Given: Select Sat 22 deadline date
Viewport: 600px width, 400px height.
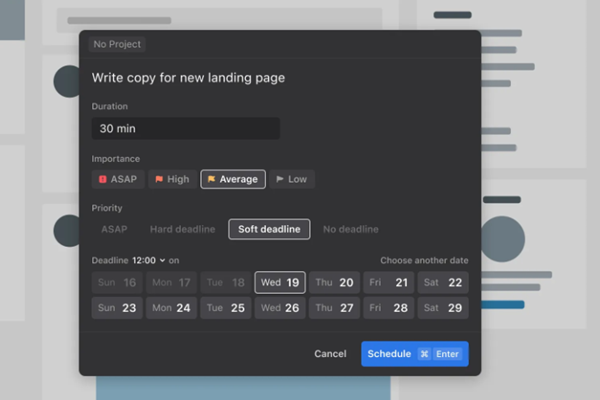Looking at the screenshot, I should click(443, 282).
